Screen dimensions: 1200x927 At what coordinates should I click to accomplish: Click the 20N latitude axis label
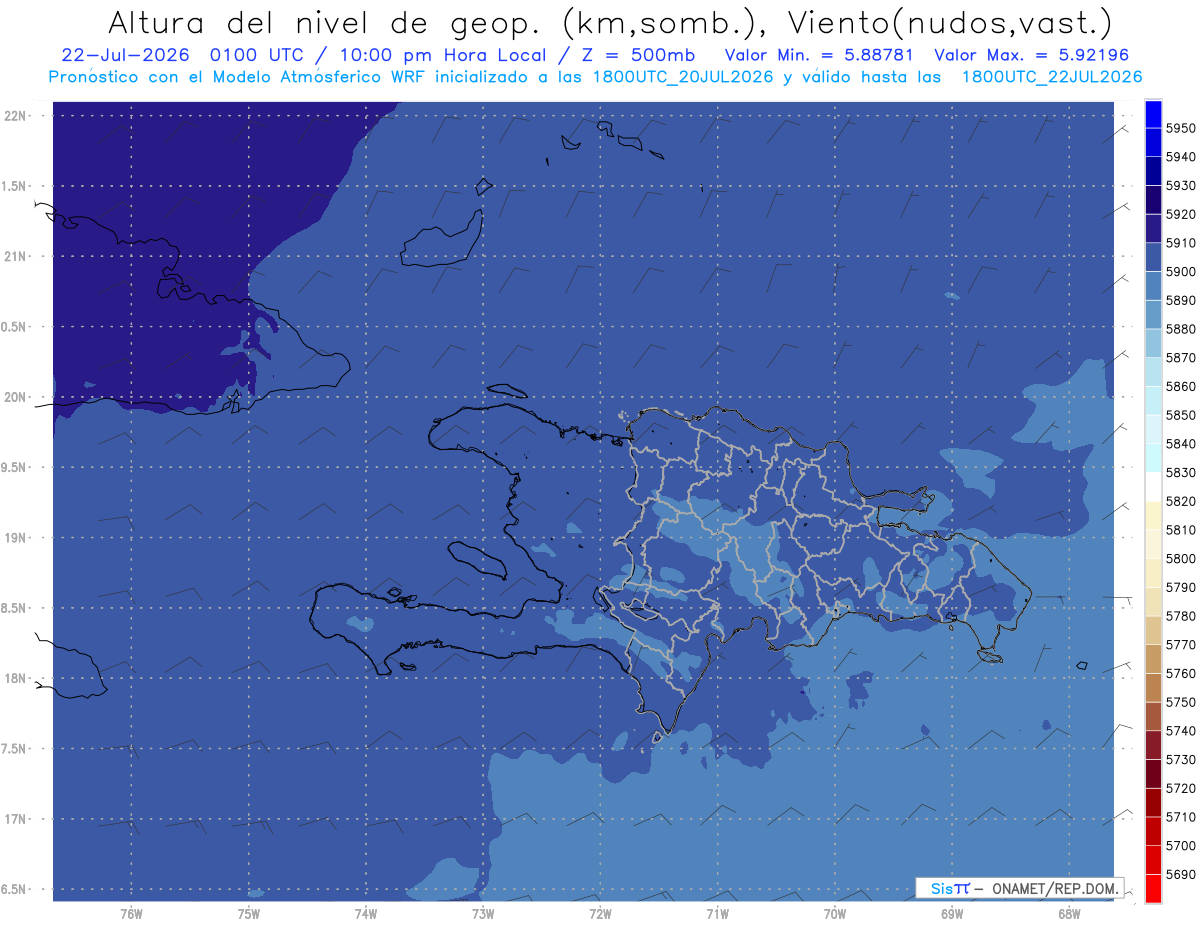[x=17, y=397]
